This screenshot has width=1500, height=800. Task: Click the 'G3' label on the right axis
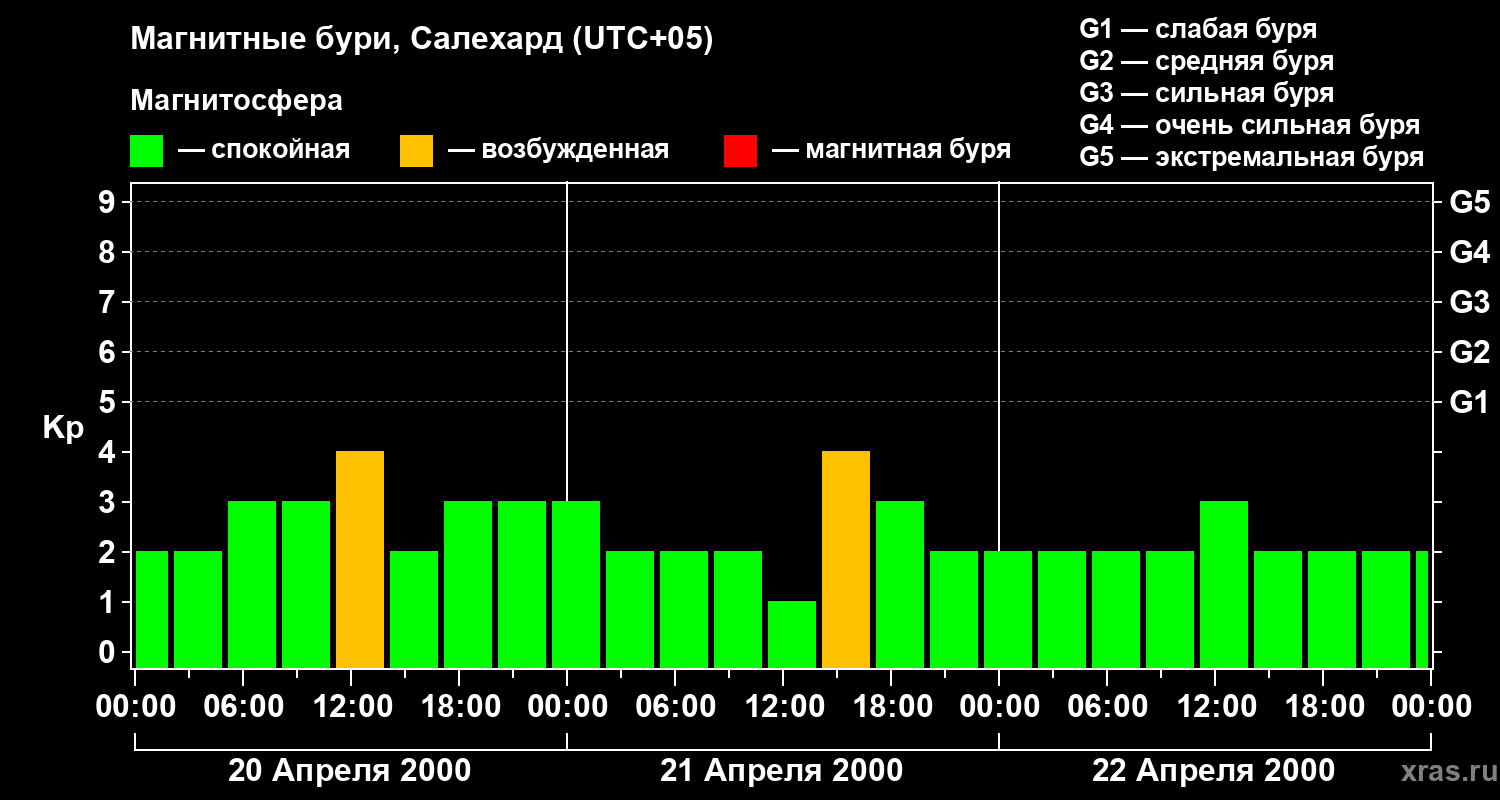pos(1470,302)
